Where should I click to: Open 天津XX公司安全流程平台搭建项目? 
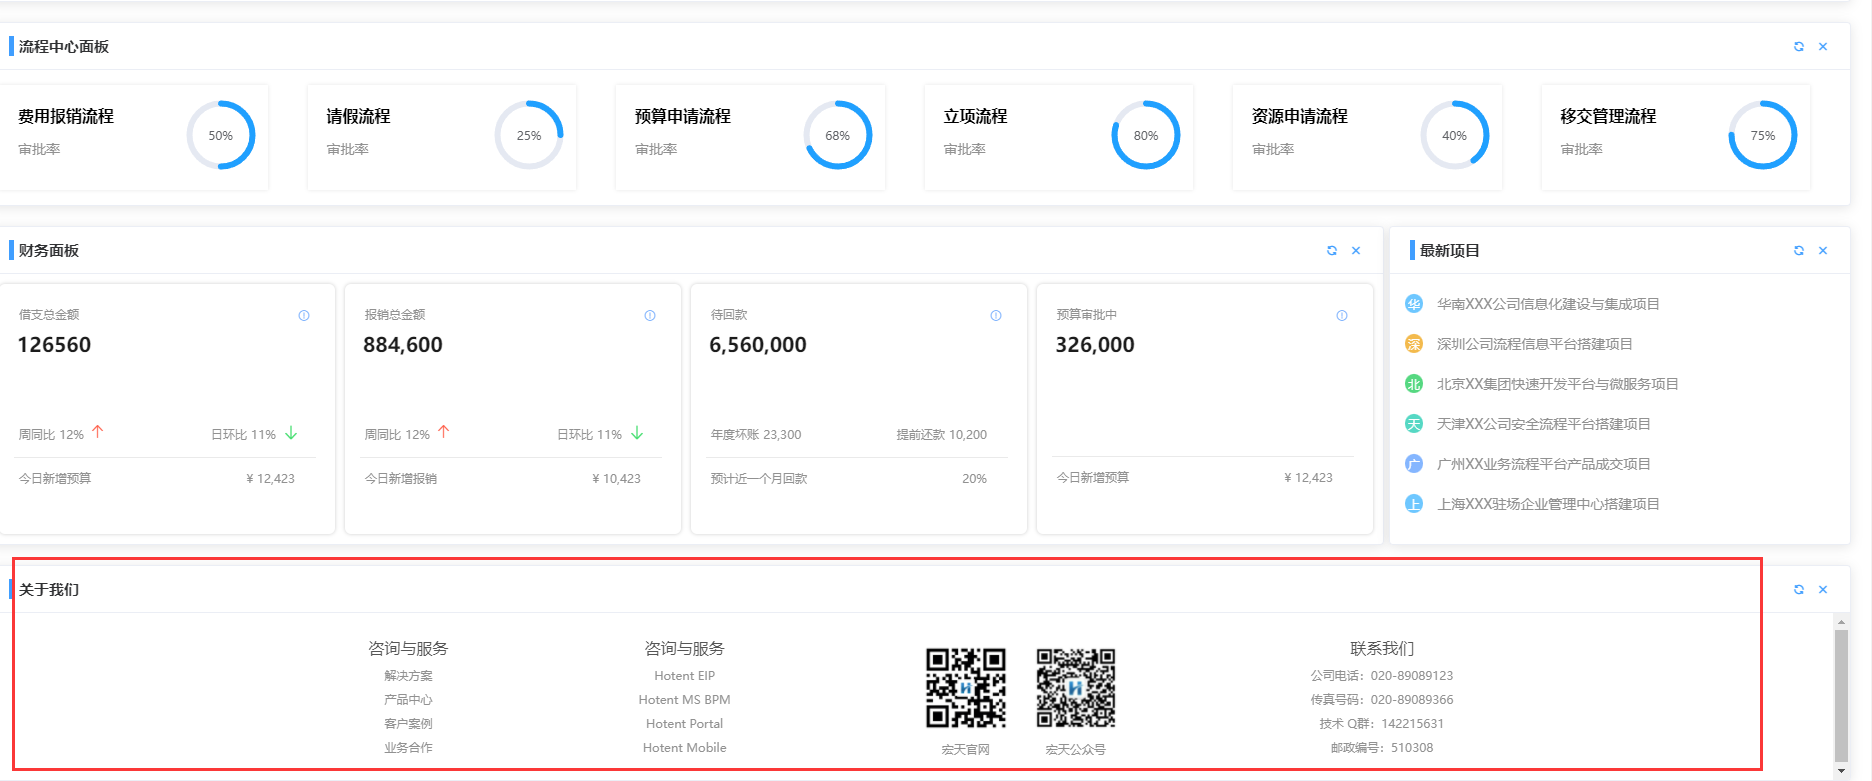click(x=1544, y=424)
